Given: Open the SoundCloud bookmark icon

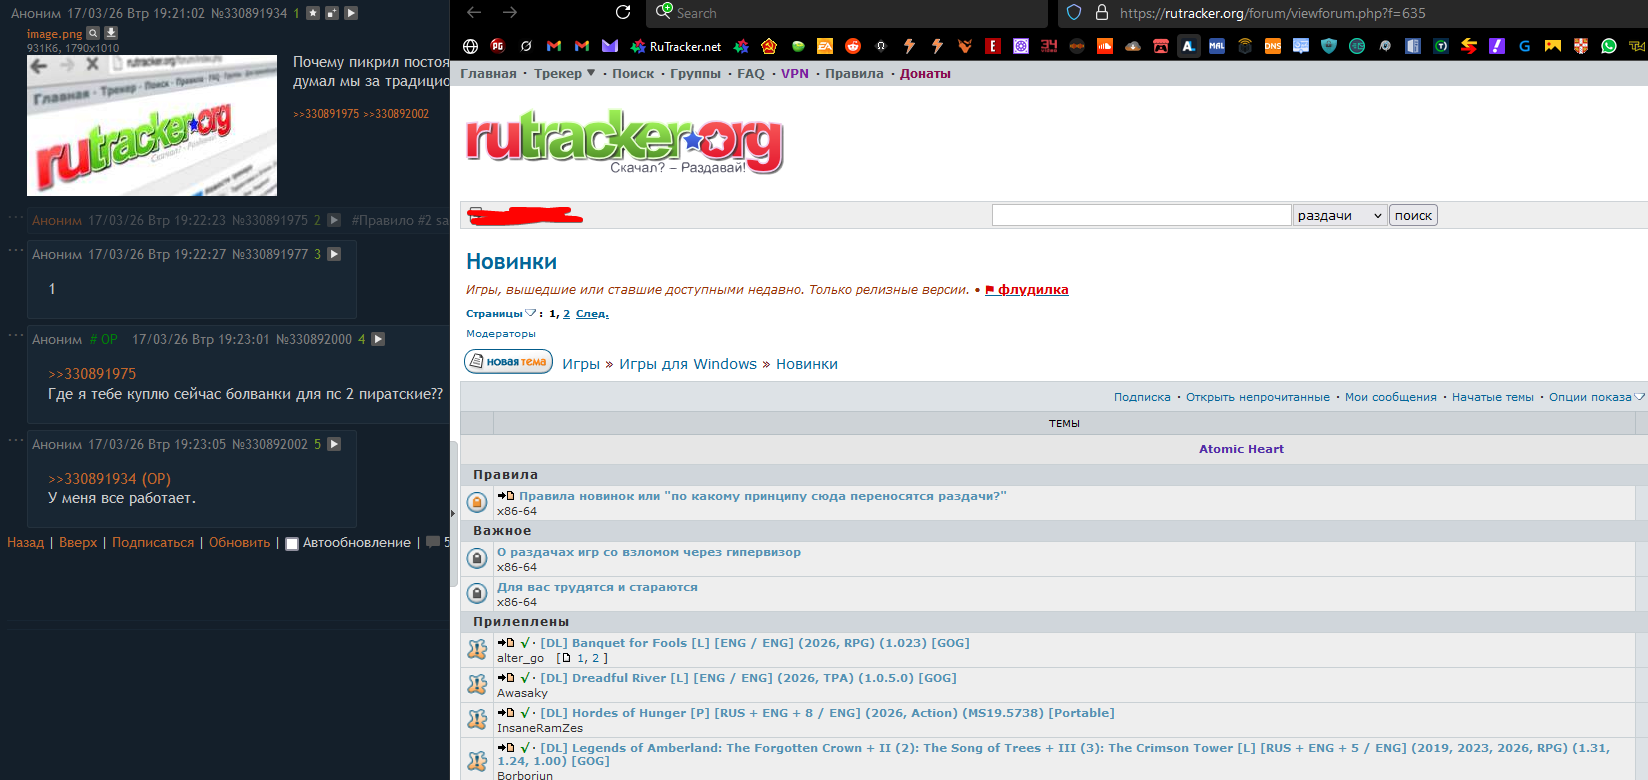Looking at the screenshot, I should point(1105,46).
